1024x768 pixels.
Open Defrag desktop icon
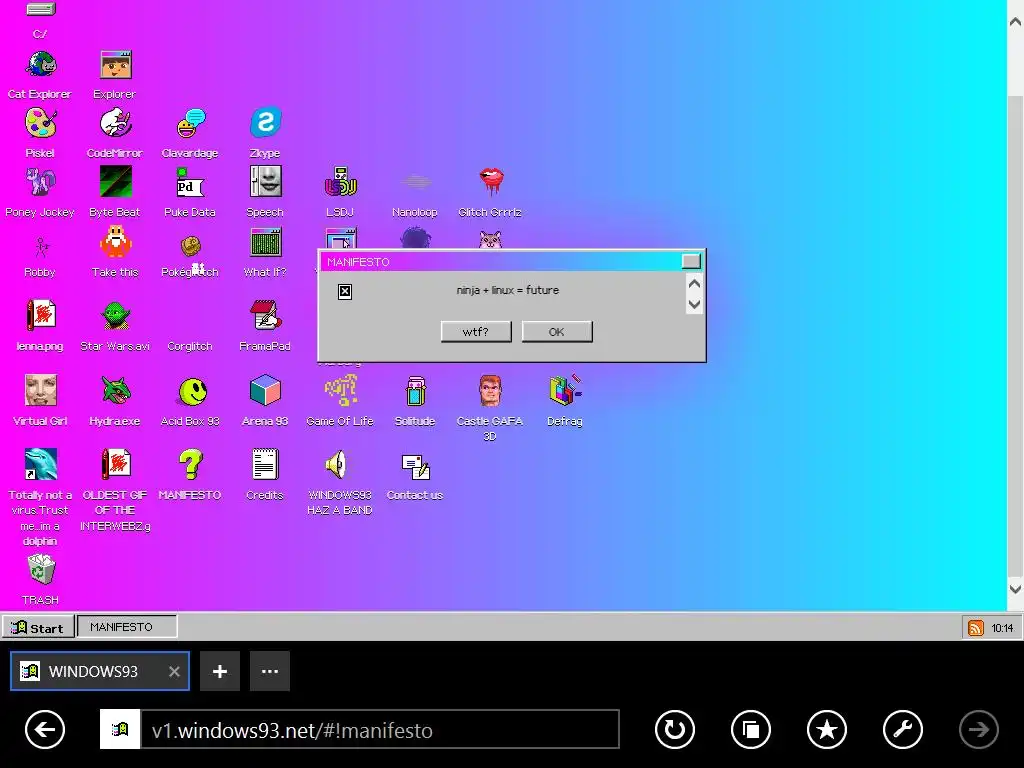(566, 391)
